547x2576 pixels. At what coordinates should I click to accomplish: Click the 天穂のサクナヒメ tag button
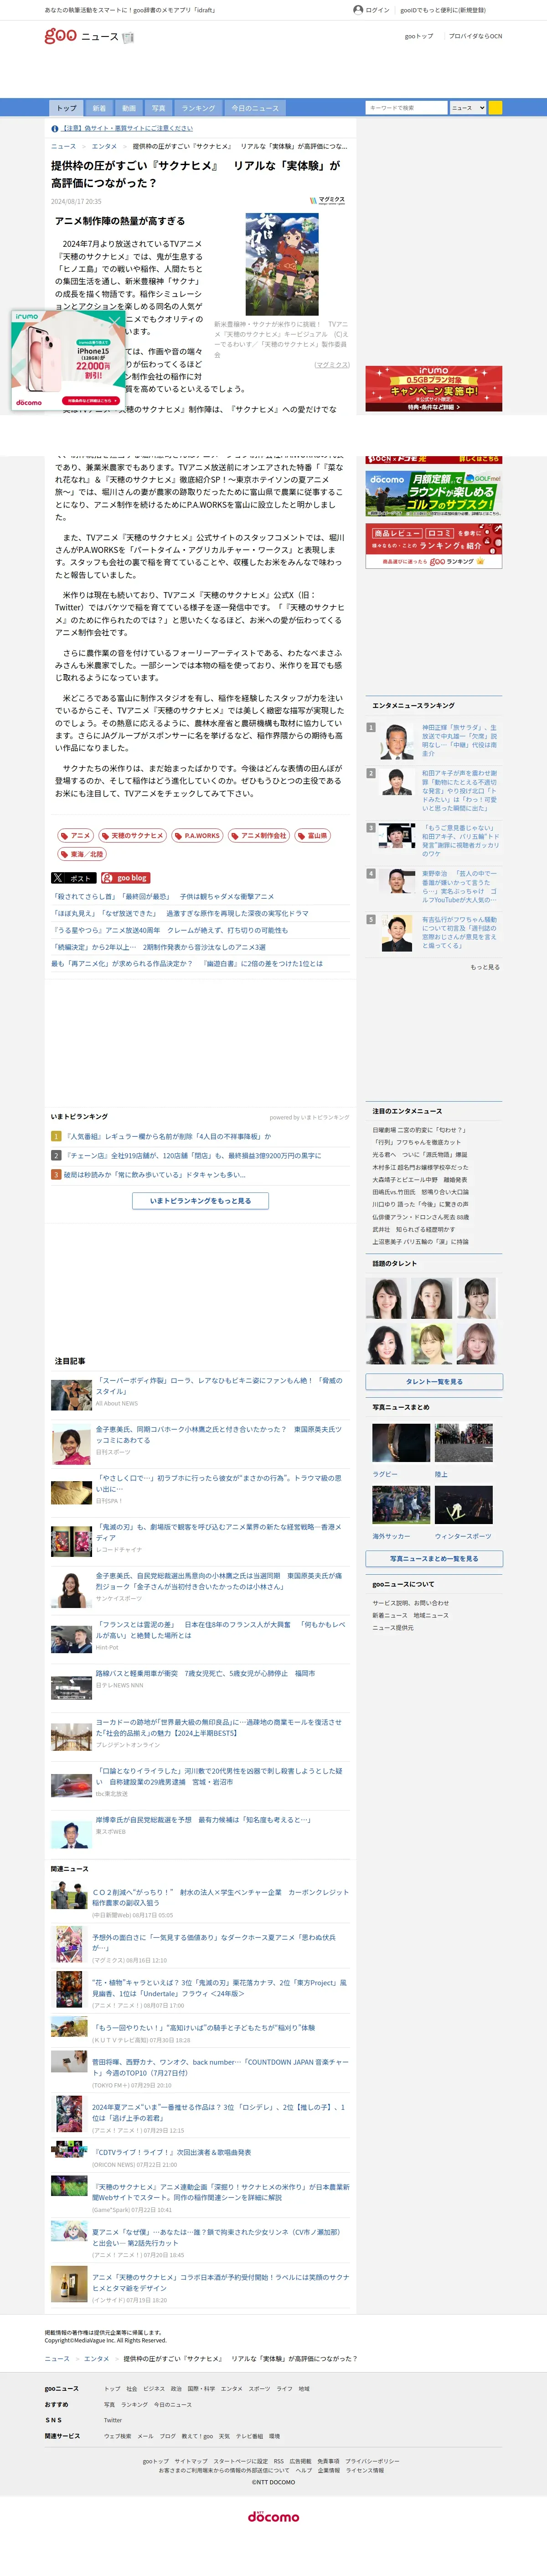[x=132, y=835]
